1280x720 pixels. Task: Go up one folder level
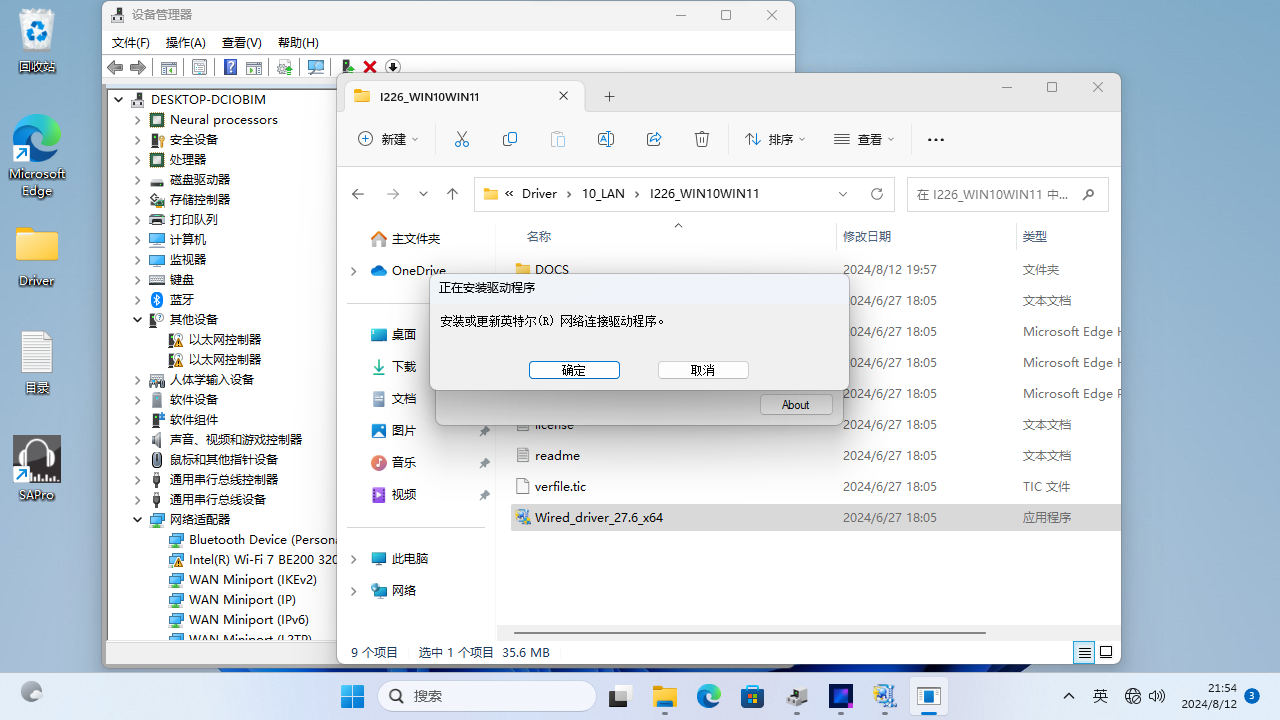(x=452, y=194)
